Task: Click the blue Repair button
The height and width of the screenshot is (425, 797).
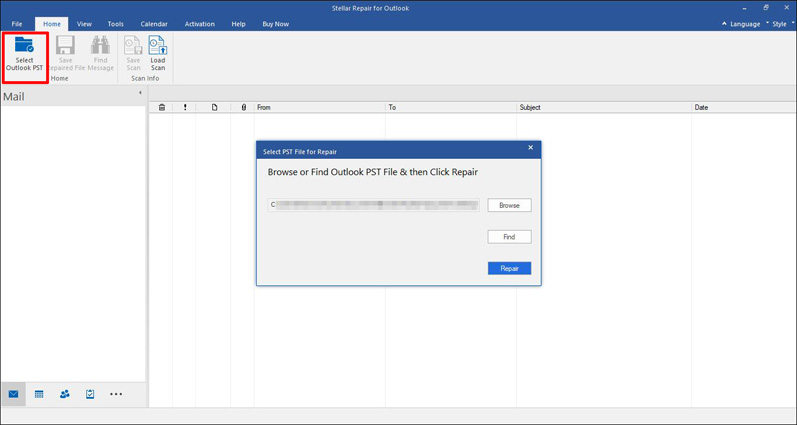Action: [x=509, y=268]
